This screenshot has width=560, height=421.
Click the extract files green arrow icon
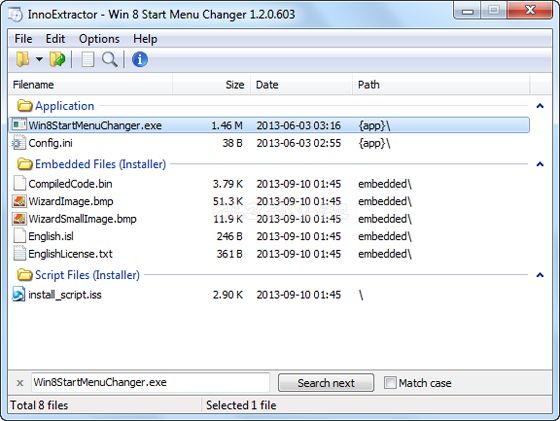[58, 59]
